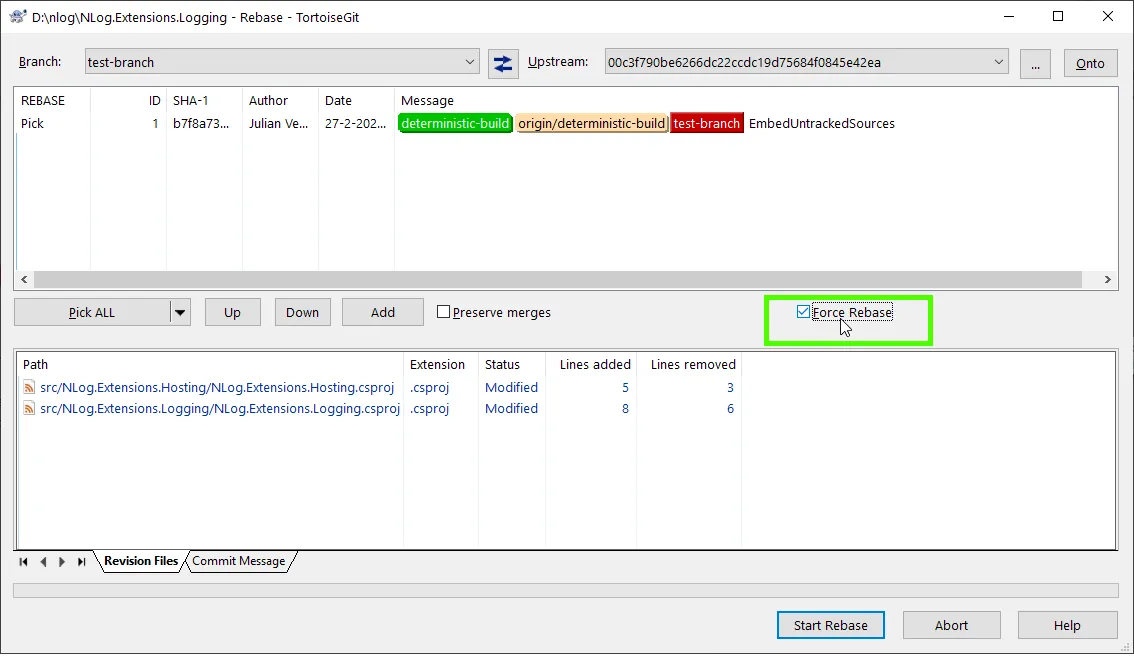Image resolution: width=1134 pixels, height=662 pixels.
Task: Enable Preserve merges checkbox
Action: coord(443,312)
